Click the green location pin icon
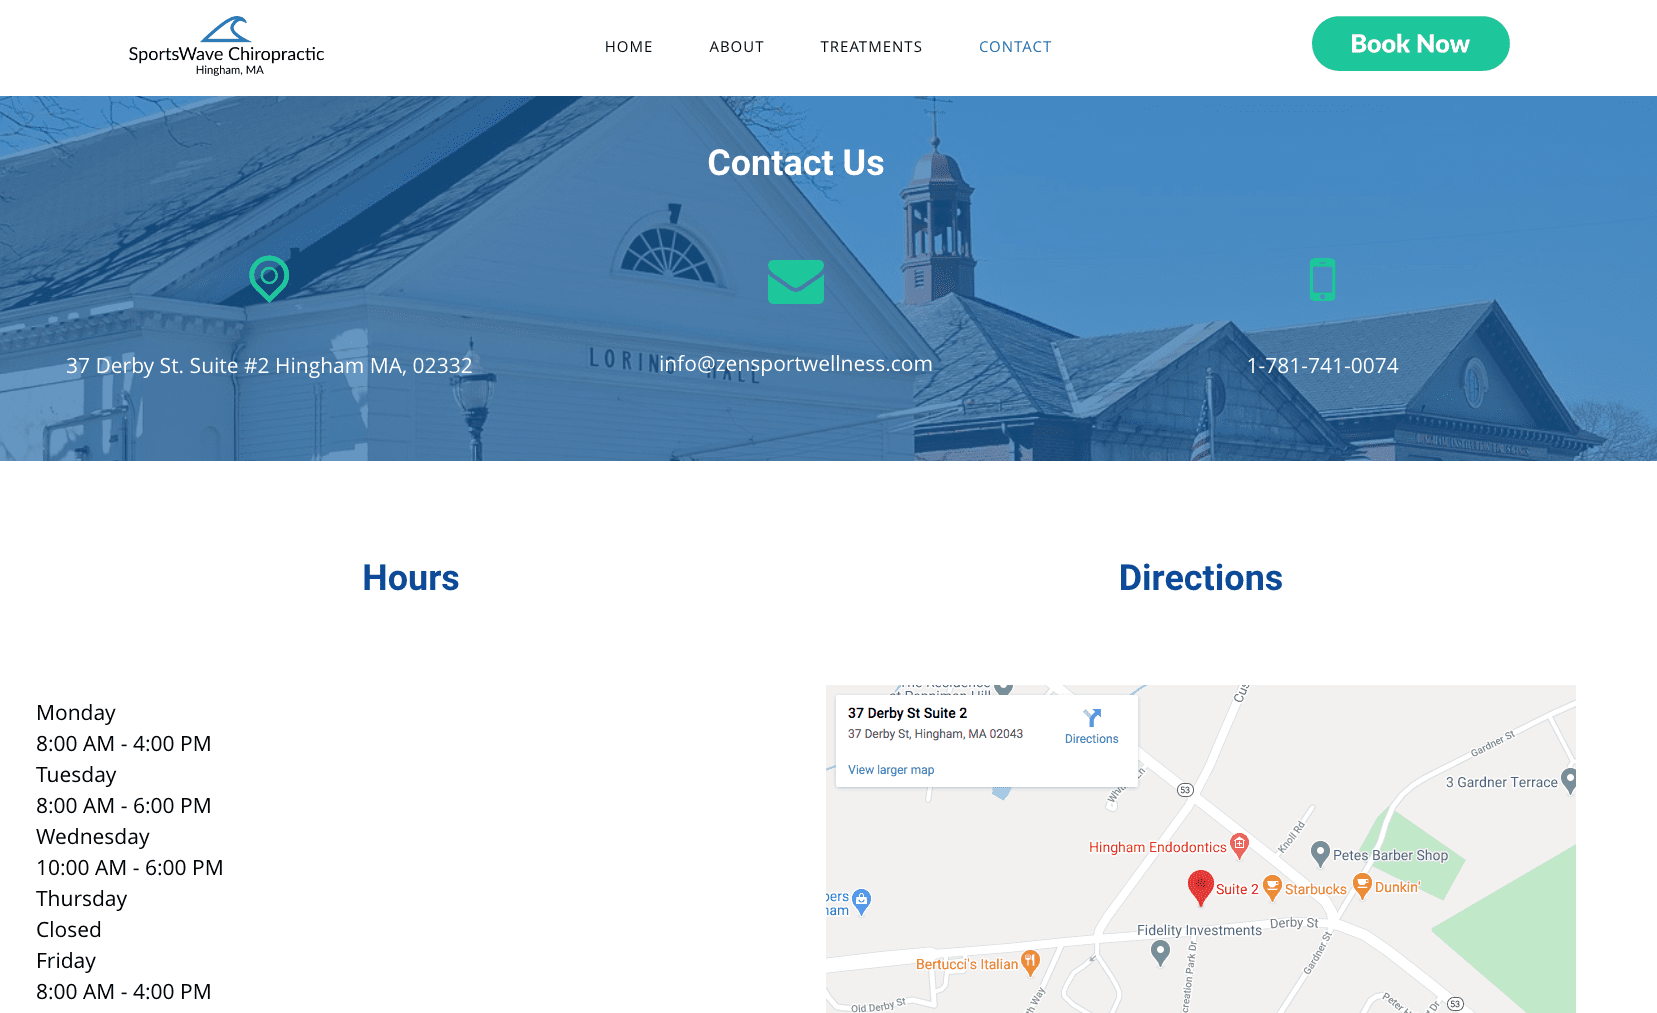 point(269,278)
